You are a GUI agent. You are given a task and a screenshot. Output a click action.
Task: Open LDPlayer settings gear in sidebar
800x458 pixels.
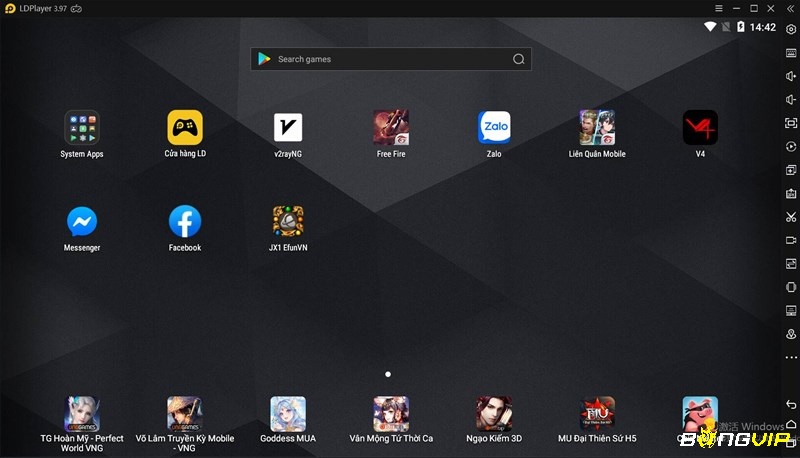pyautogui.click(x=791, y=30)
